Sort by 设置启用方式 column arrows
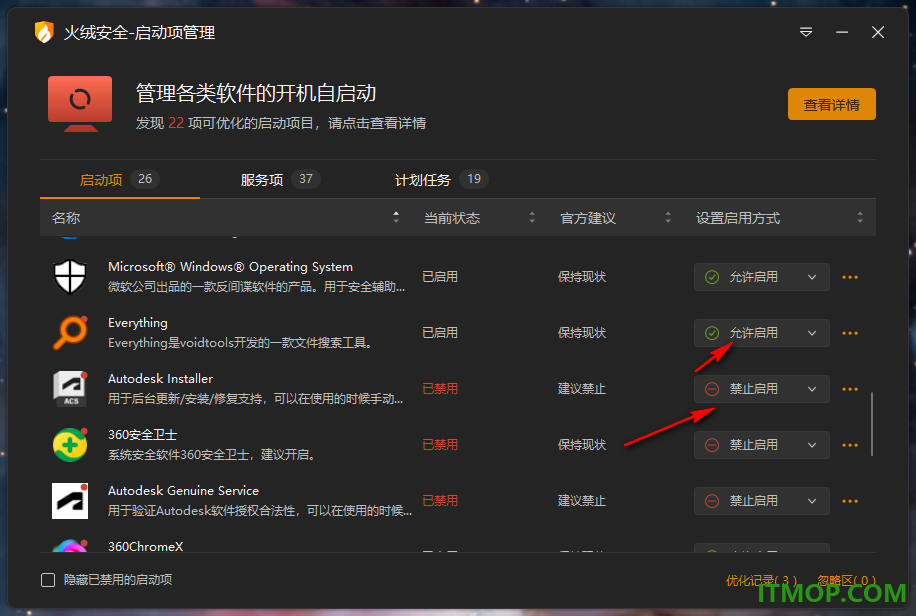 click(860, 217)
